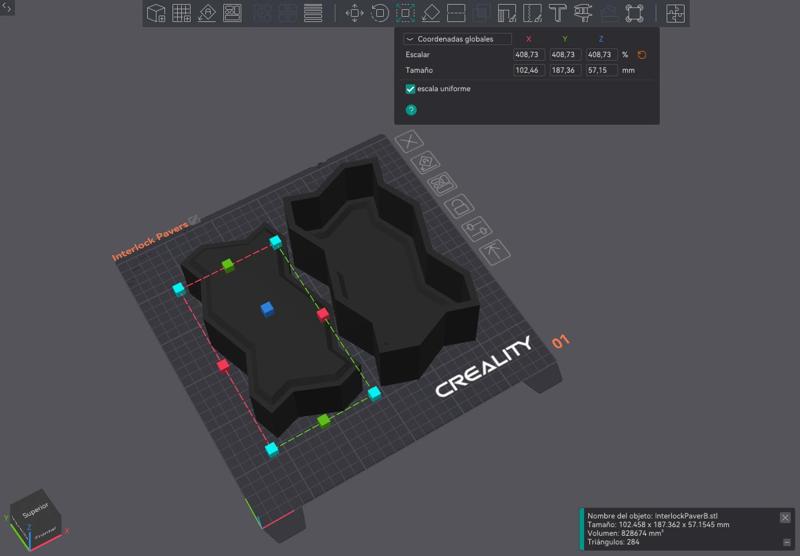Image resolution: width=800 pixels, height=556 pixels.
Task: Click the frame-corners toolbar icon
Action: (x=634, y=13)
